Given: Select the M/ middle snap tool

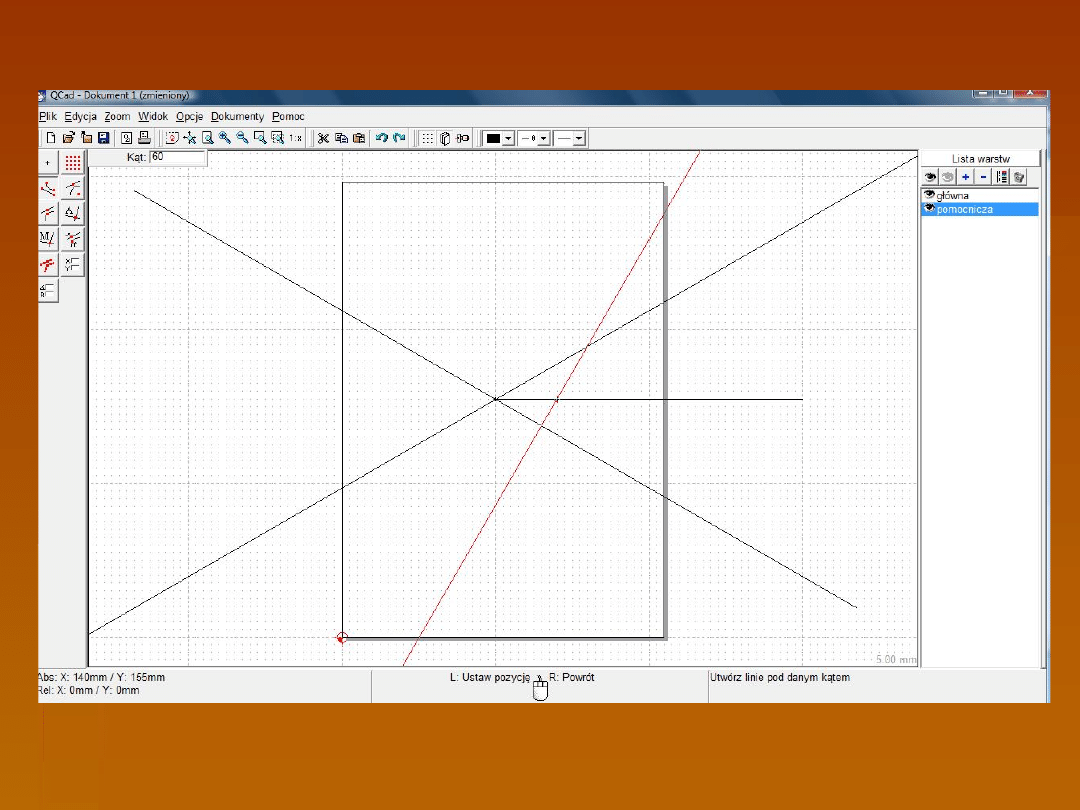Looking at the screenshot, I should [47, 238].
